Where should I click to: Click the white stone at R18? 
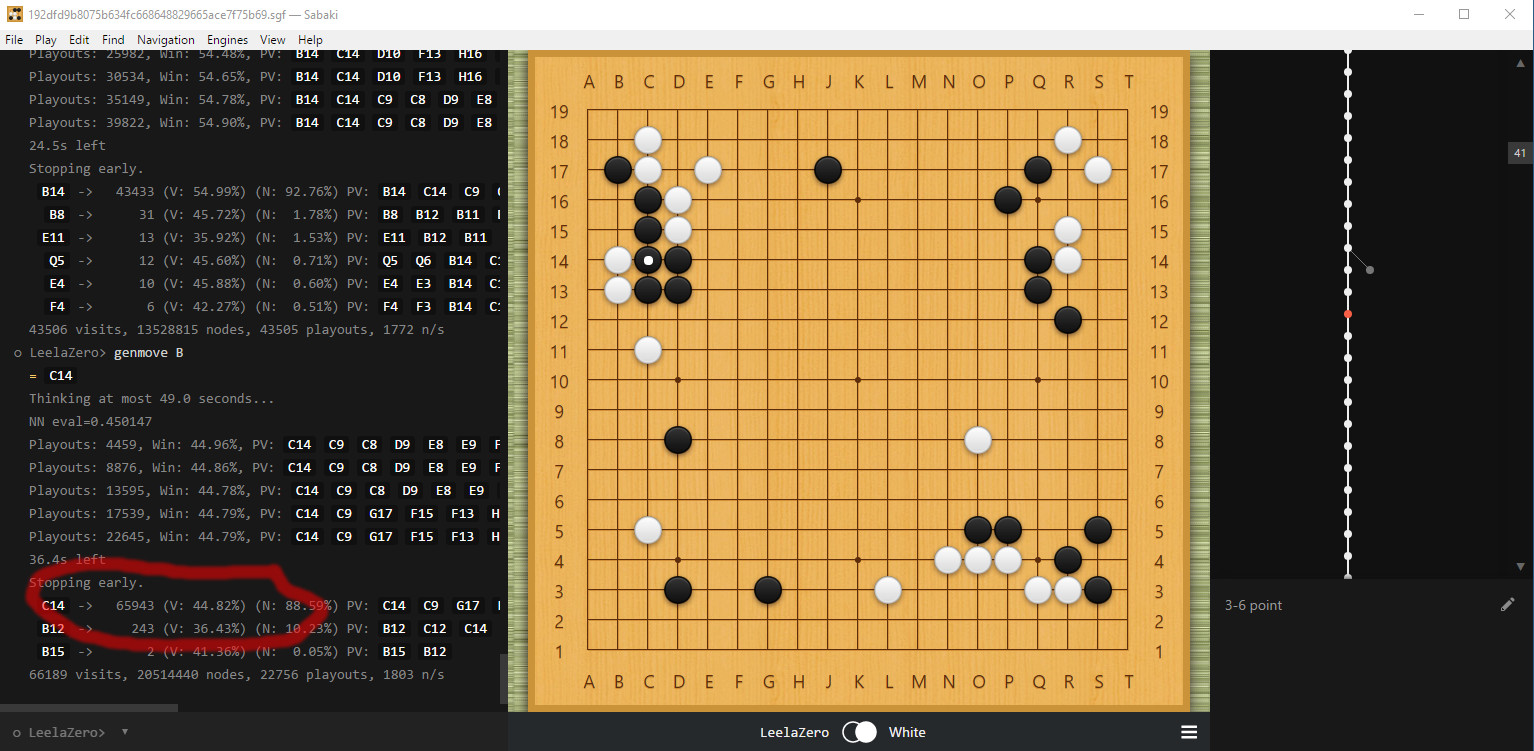pyautogui.click(x=1068, y=140)
